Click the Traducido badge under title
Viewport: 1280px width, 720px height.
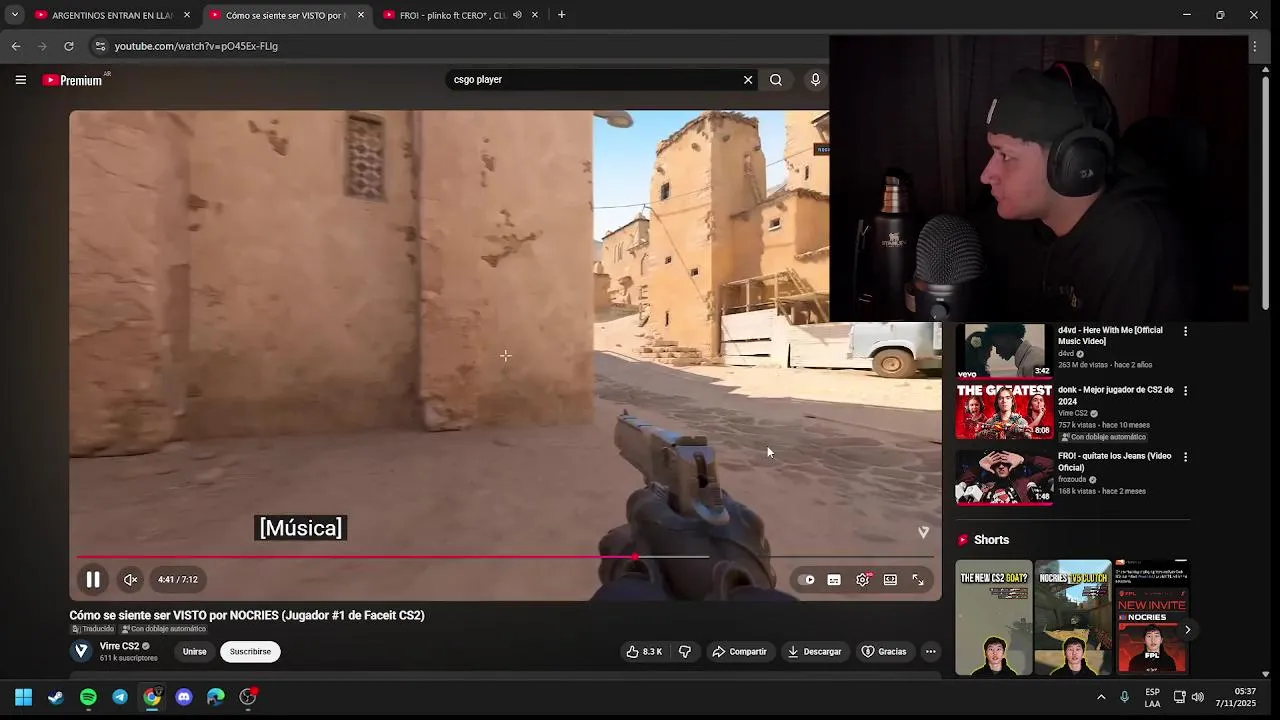click(x=92, y=629)
